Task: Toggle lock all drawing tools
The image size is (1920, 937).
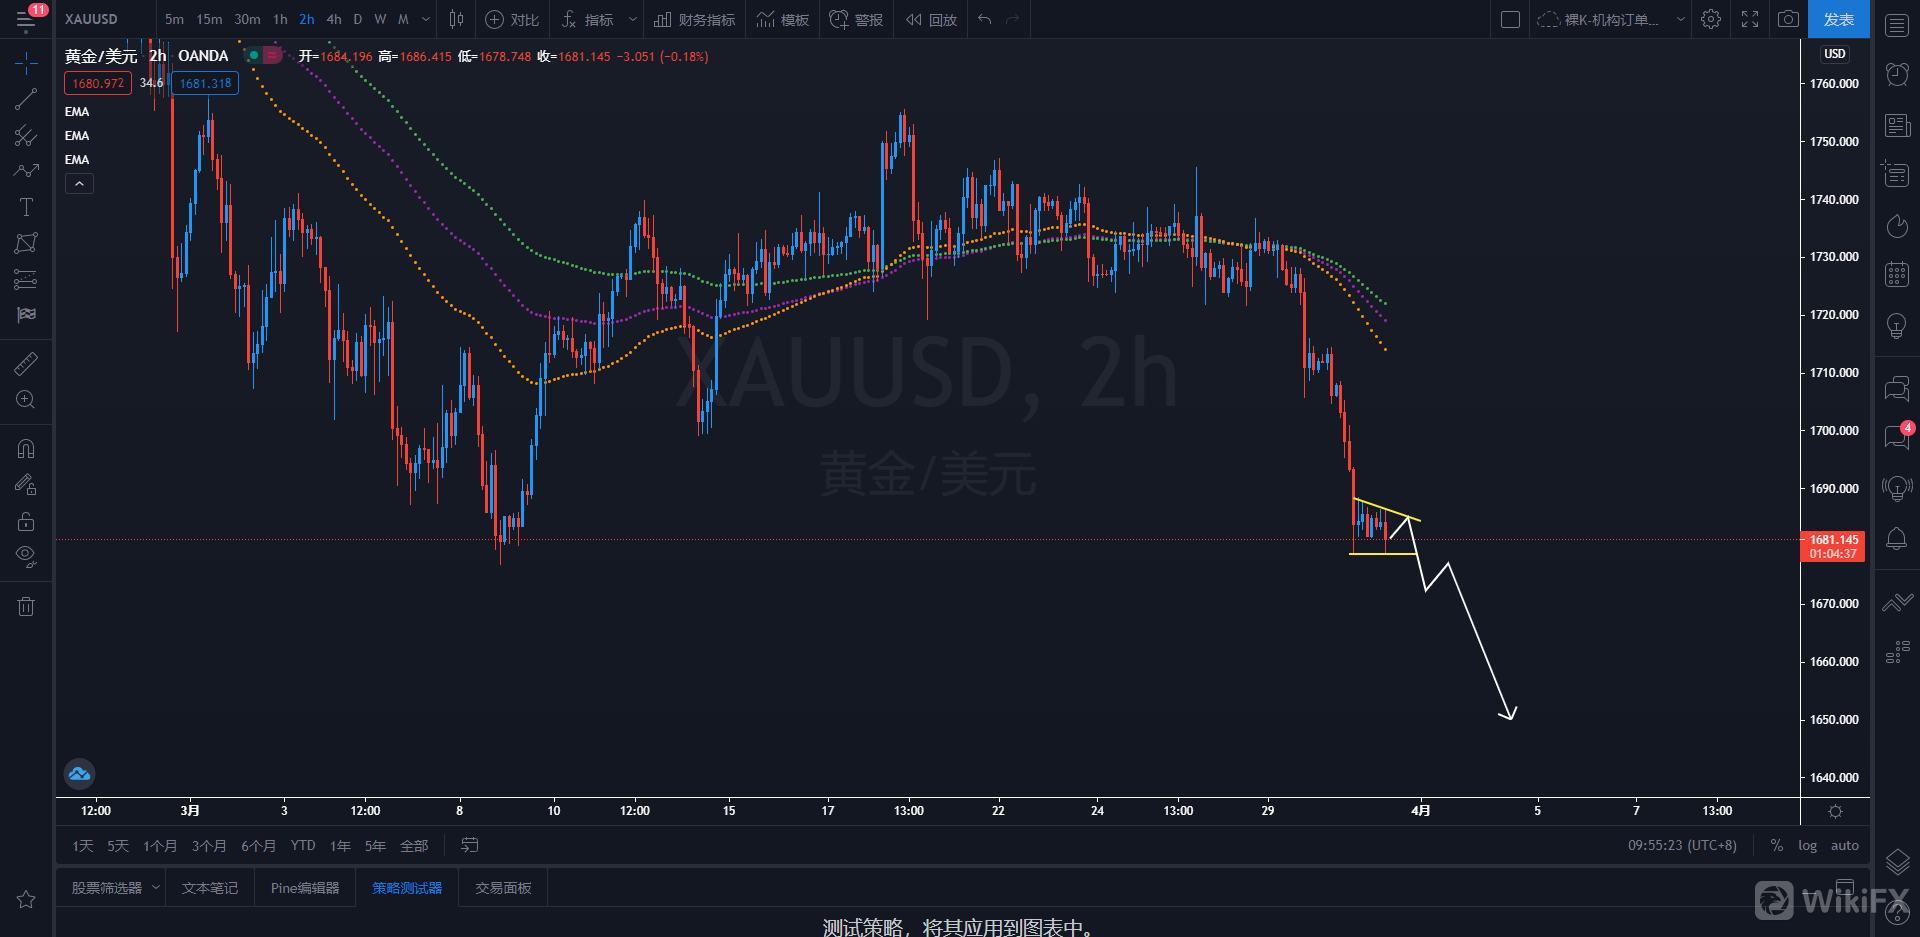Action: pos(26,521)
